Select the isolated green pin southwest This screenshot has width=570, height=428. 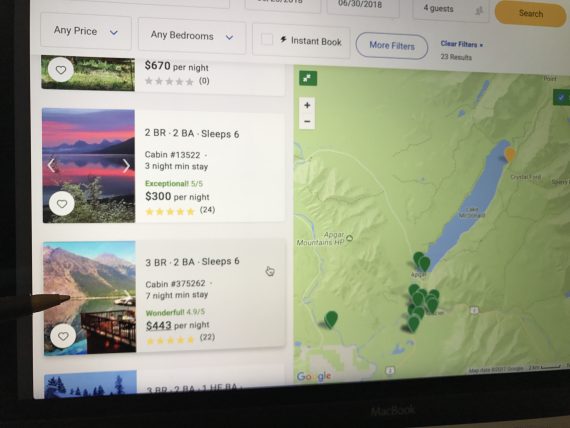(x=331, y=320)
